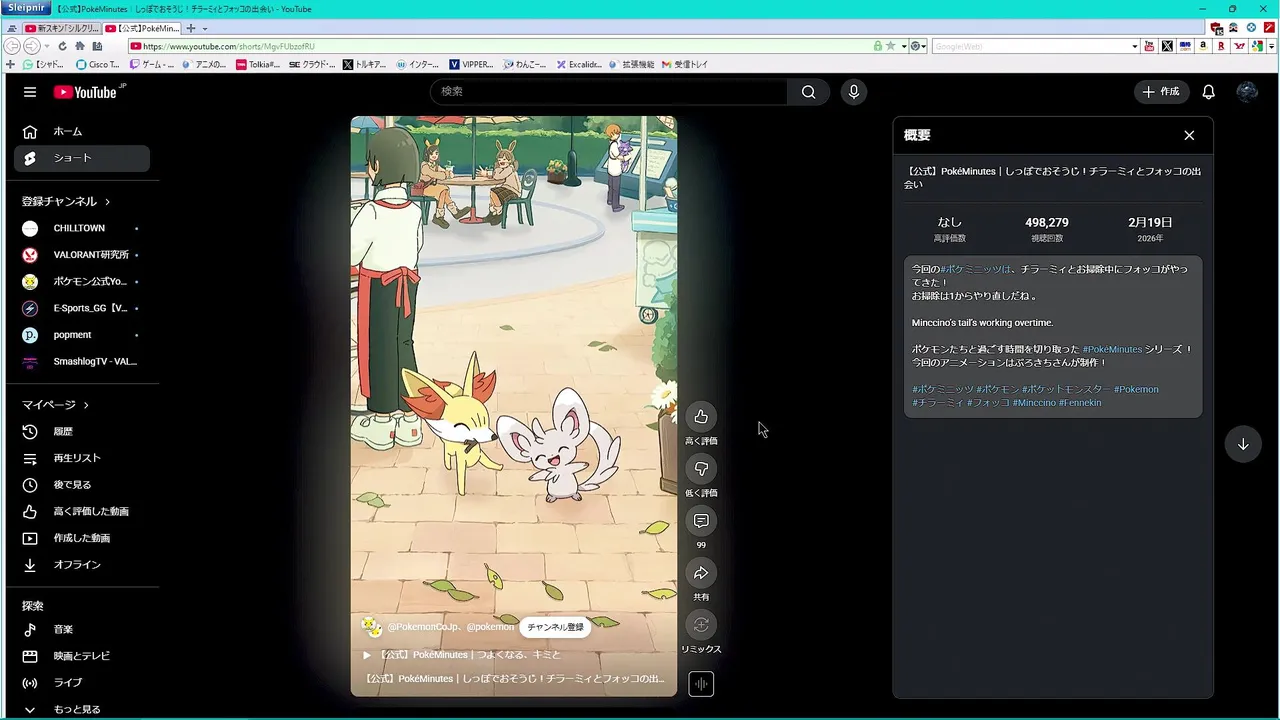The image size is (1280, 720).
Task: Click the X search toolbar icon
Action: coord(1167,46)
